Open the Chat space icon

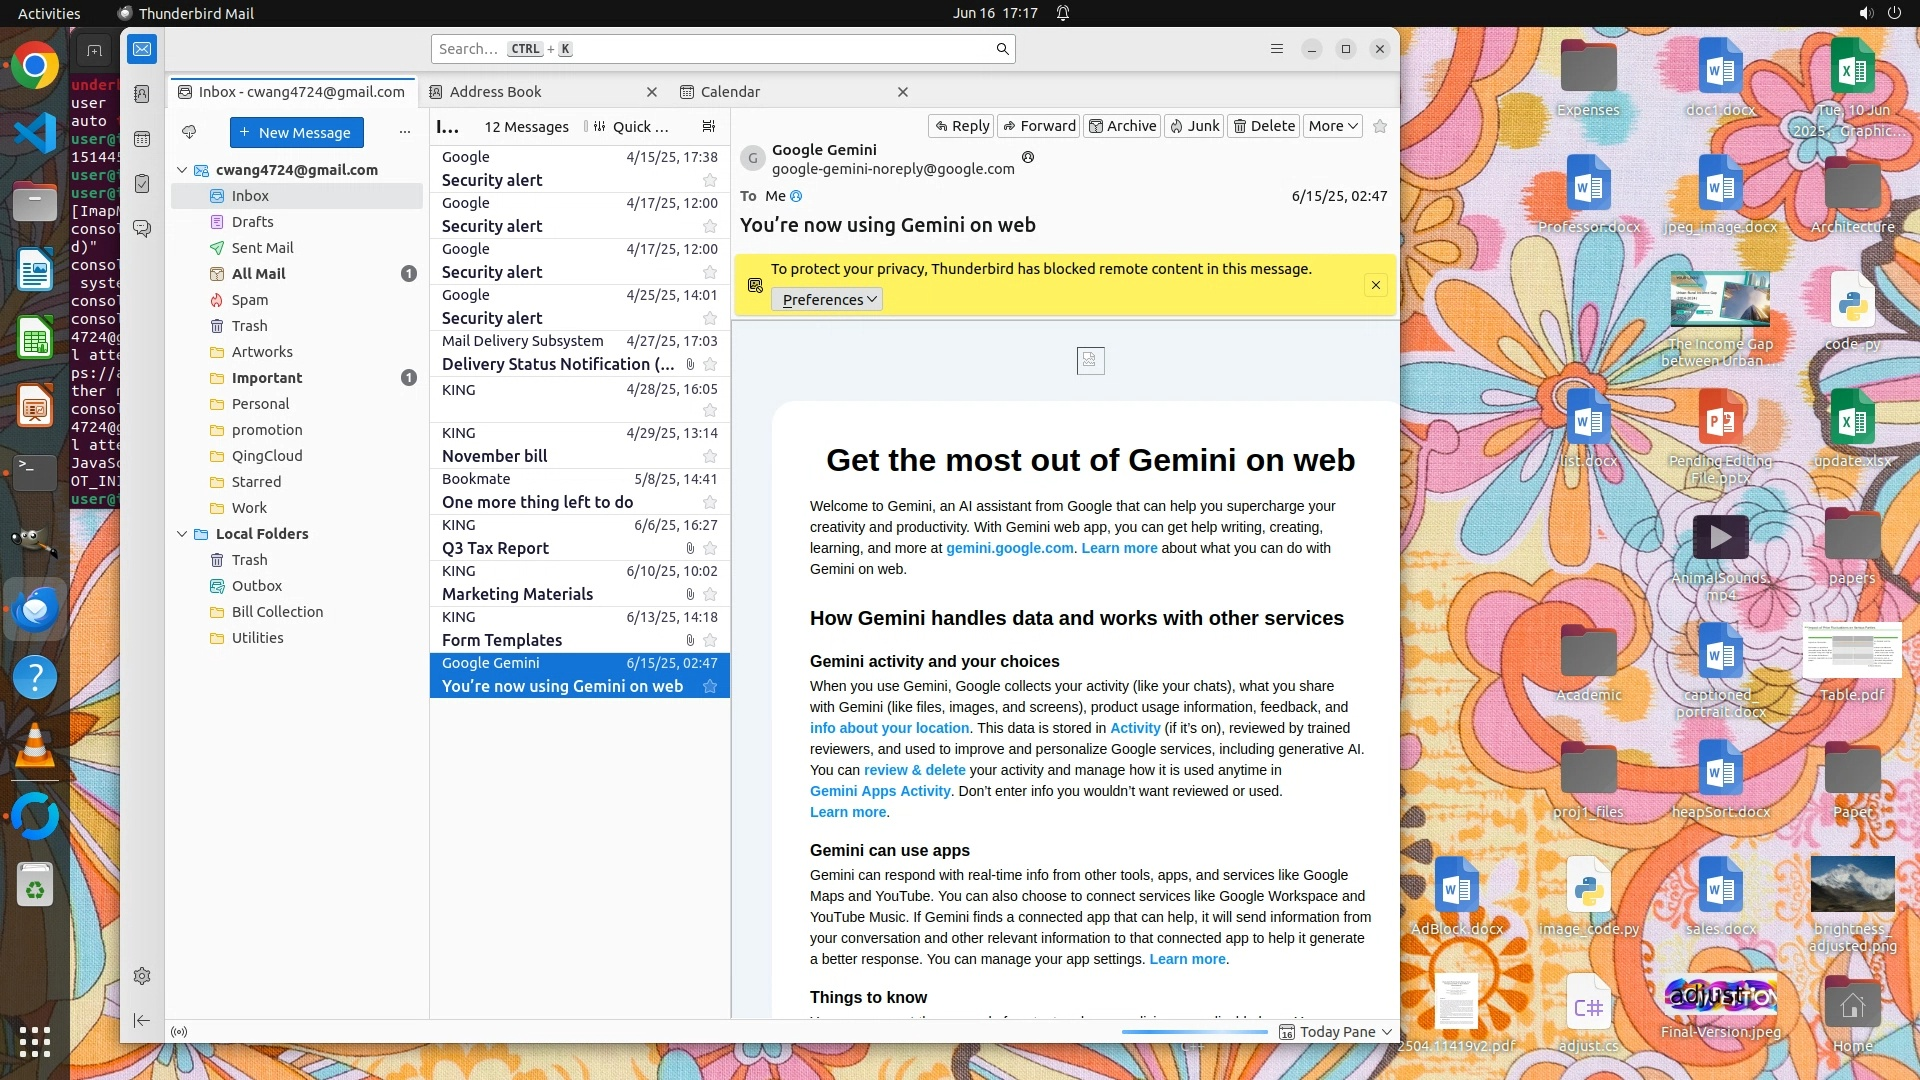(142, 229)
